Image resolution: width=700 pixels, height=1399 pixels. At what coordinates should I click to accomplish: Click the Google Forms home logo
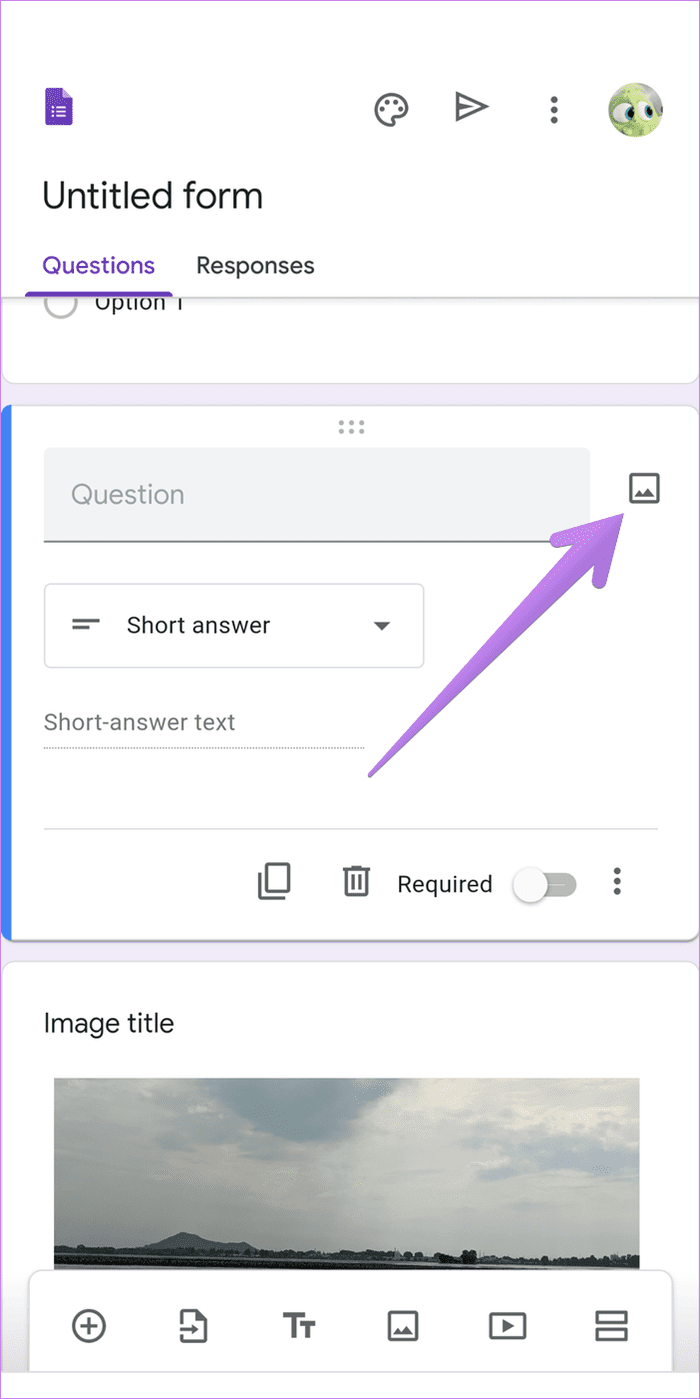coord(59,108)
